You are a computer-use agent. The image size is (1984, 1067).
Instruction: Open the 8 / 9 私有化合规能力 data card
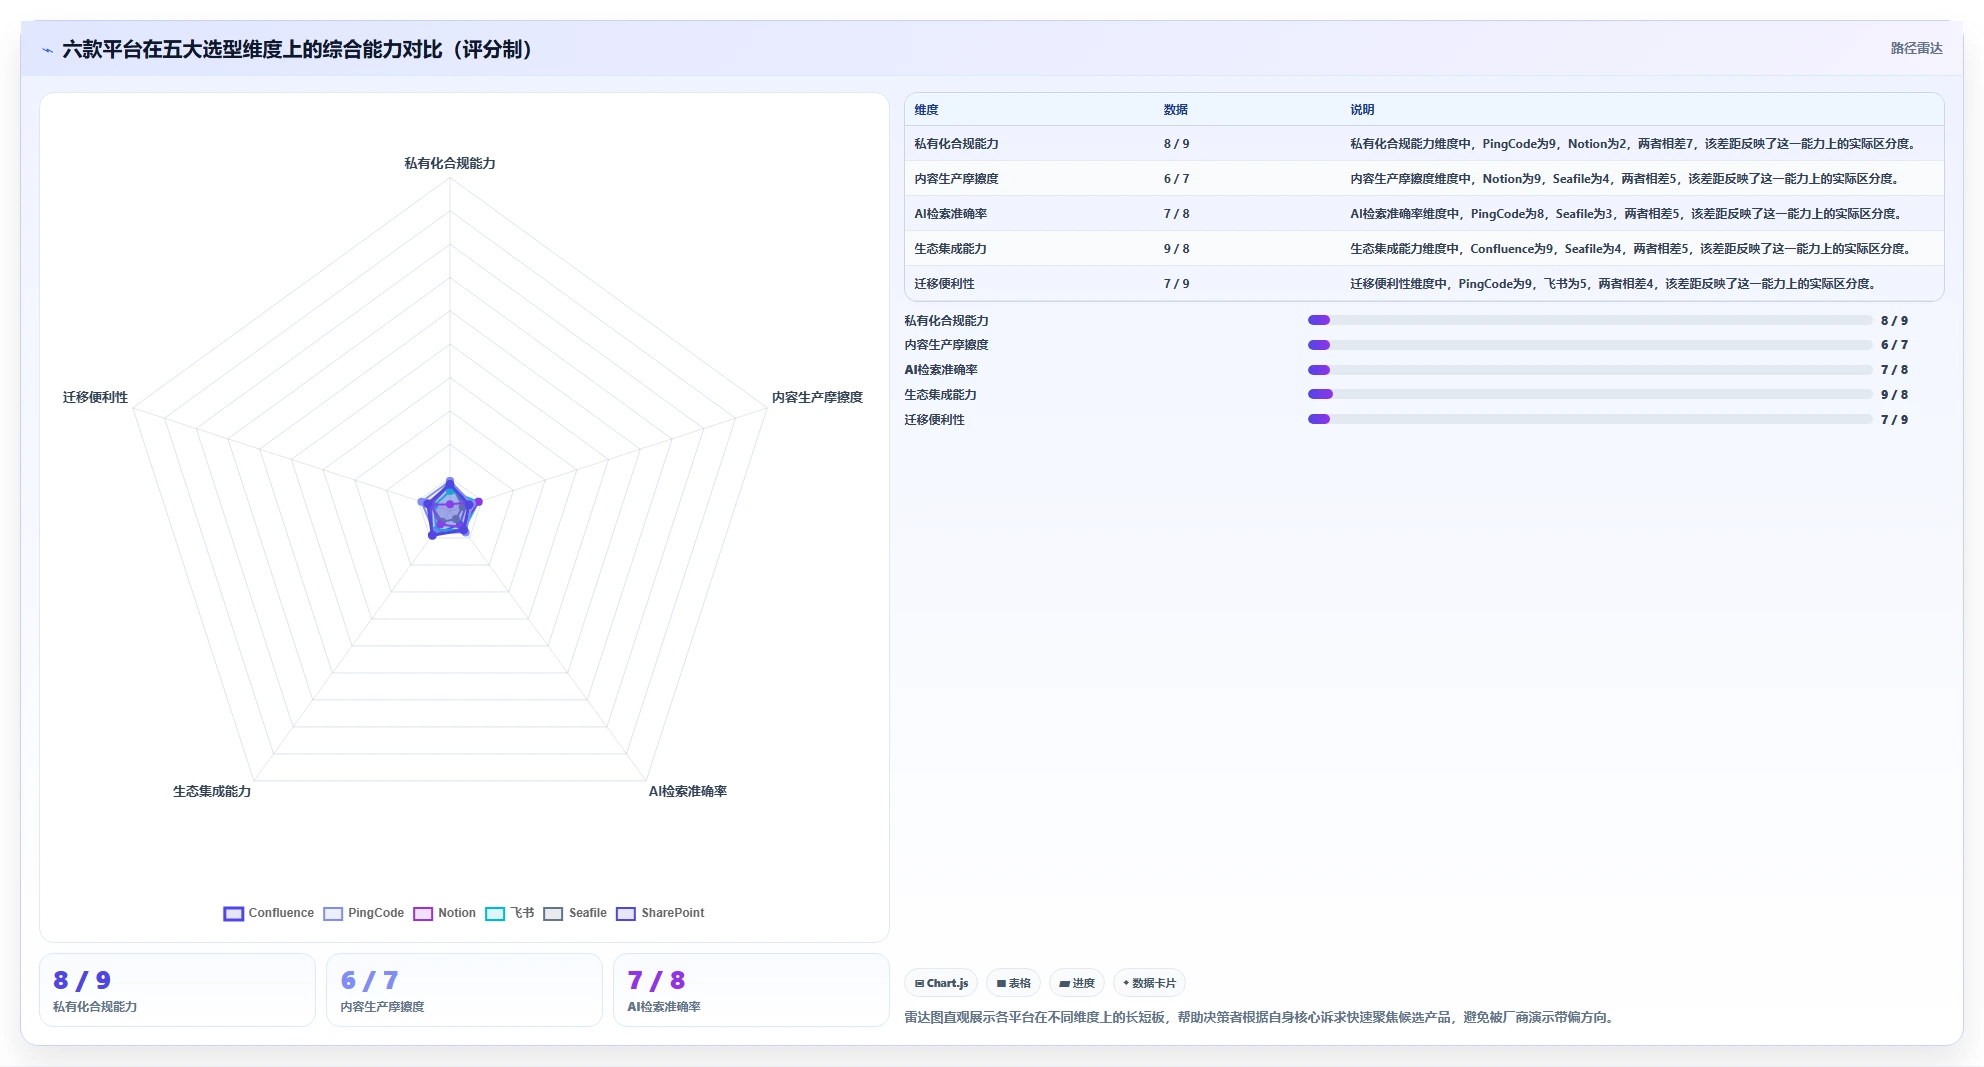177,990
